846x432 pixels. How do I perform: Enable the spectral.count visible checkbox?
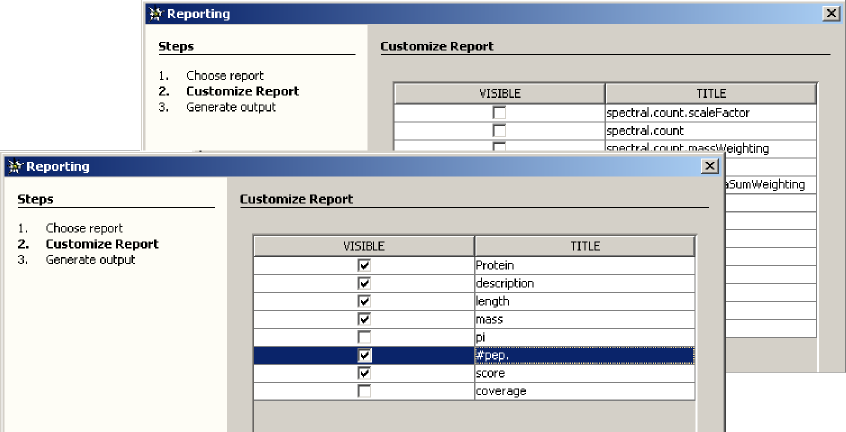click(499, 130)
